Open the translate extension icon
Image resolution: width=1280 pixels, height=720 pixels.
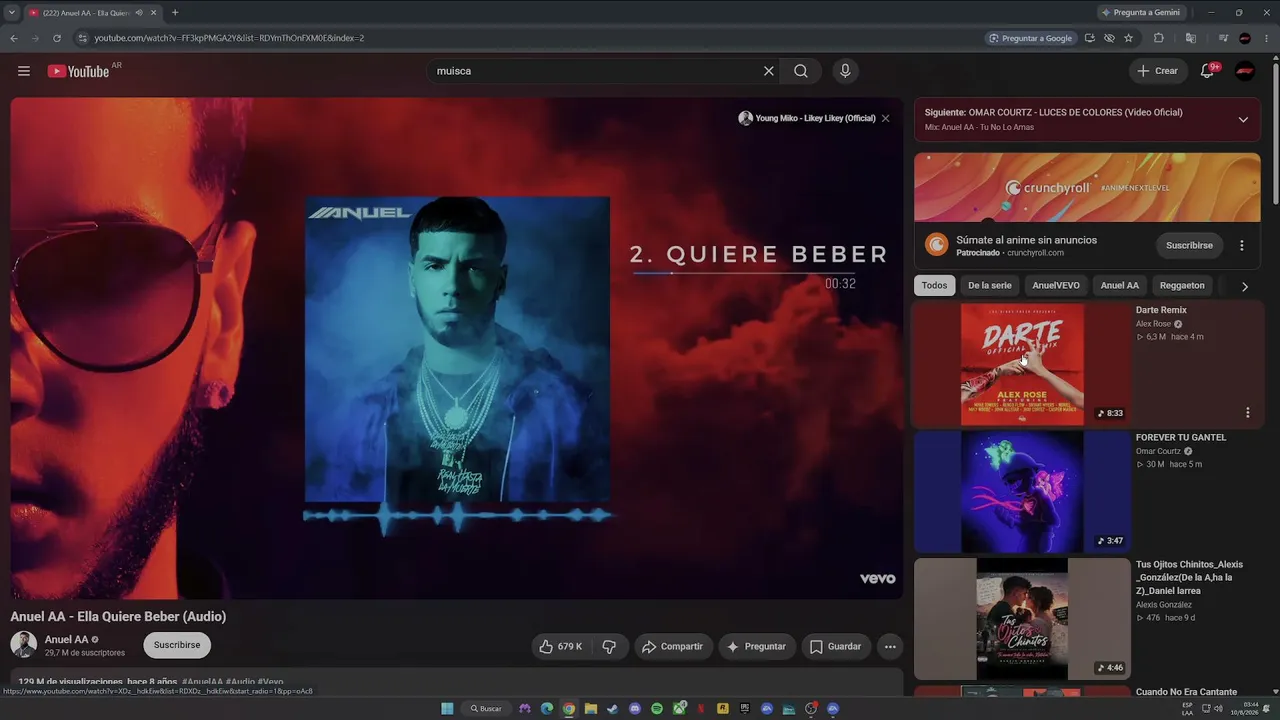point(1191,38)
